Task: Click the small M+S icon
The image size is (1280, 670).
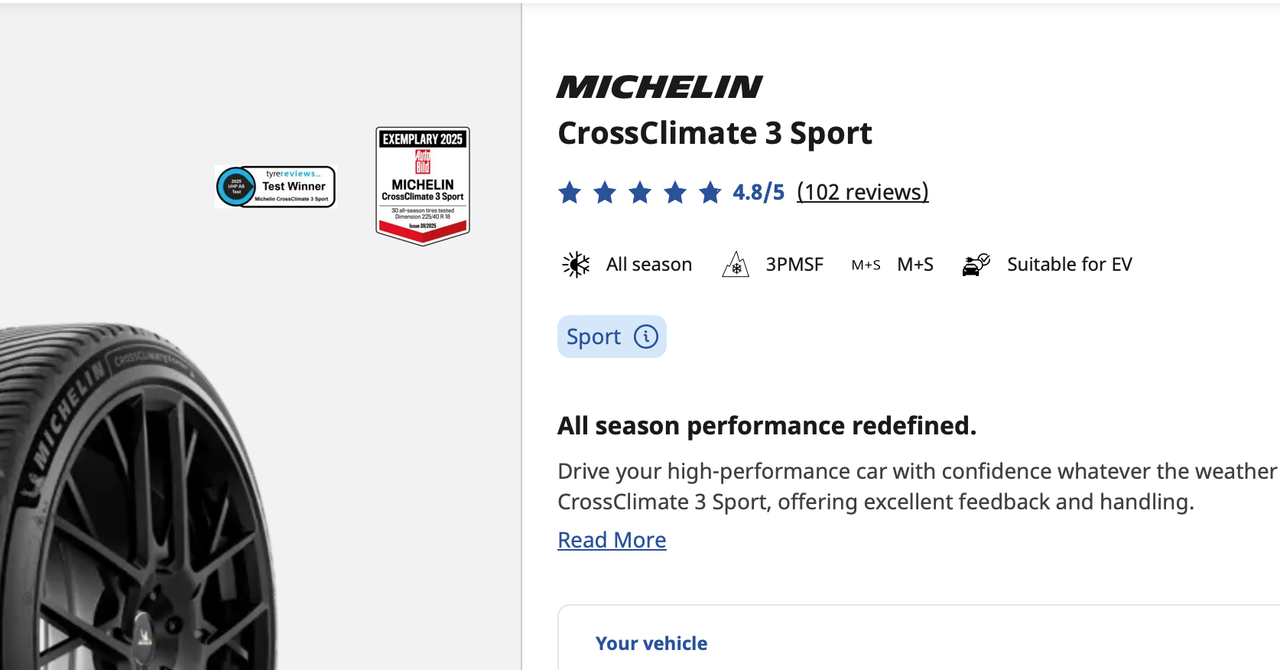Action: (x=865, y=265)
